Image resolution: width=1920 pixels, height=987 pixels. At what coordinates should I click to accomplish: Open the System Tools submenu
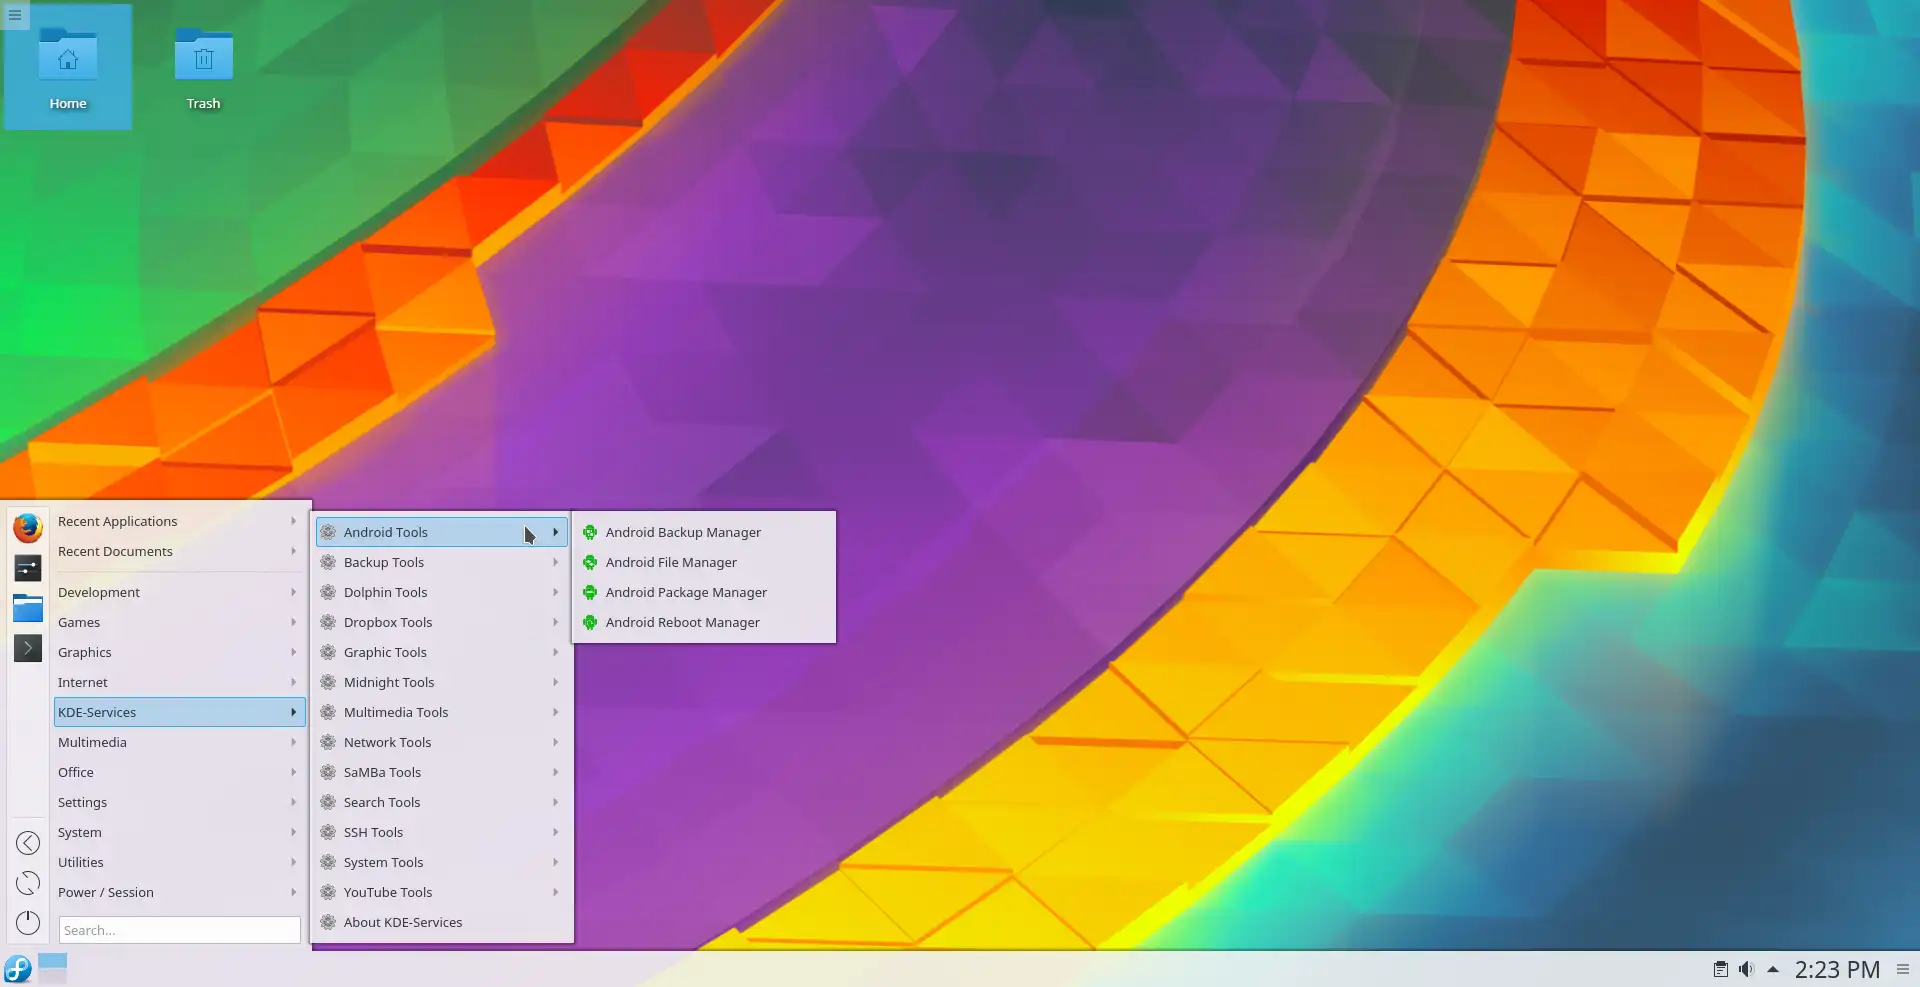pyautogui.click(x=442, y=862)
